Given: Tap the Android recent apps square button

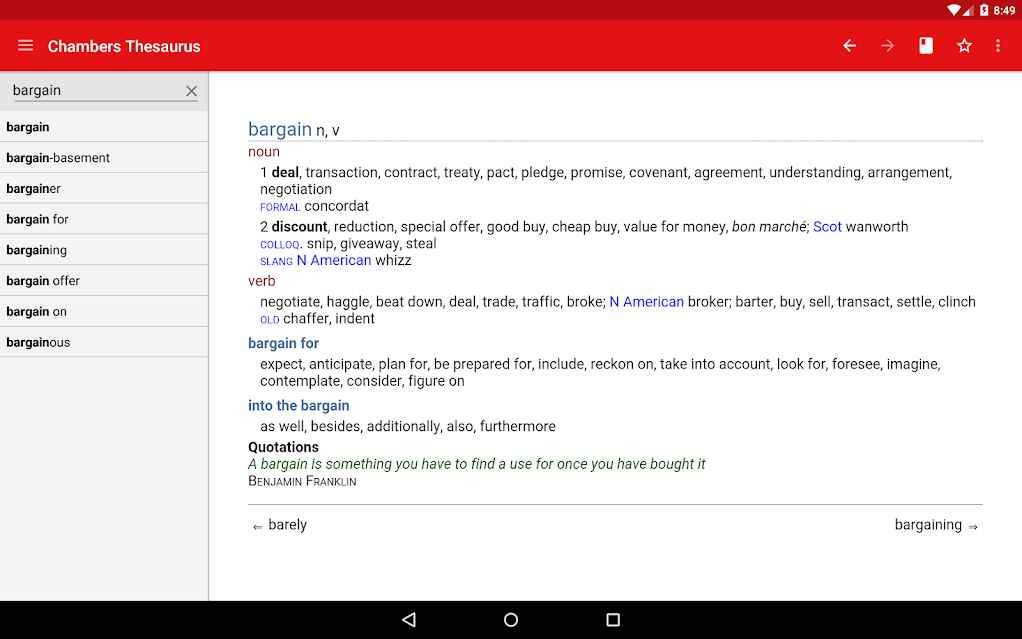Looking at the screenshot, I should pyautogui.click(x=613, y=619).
